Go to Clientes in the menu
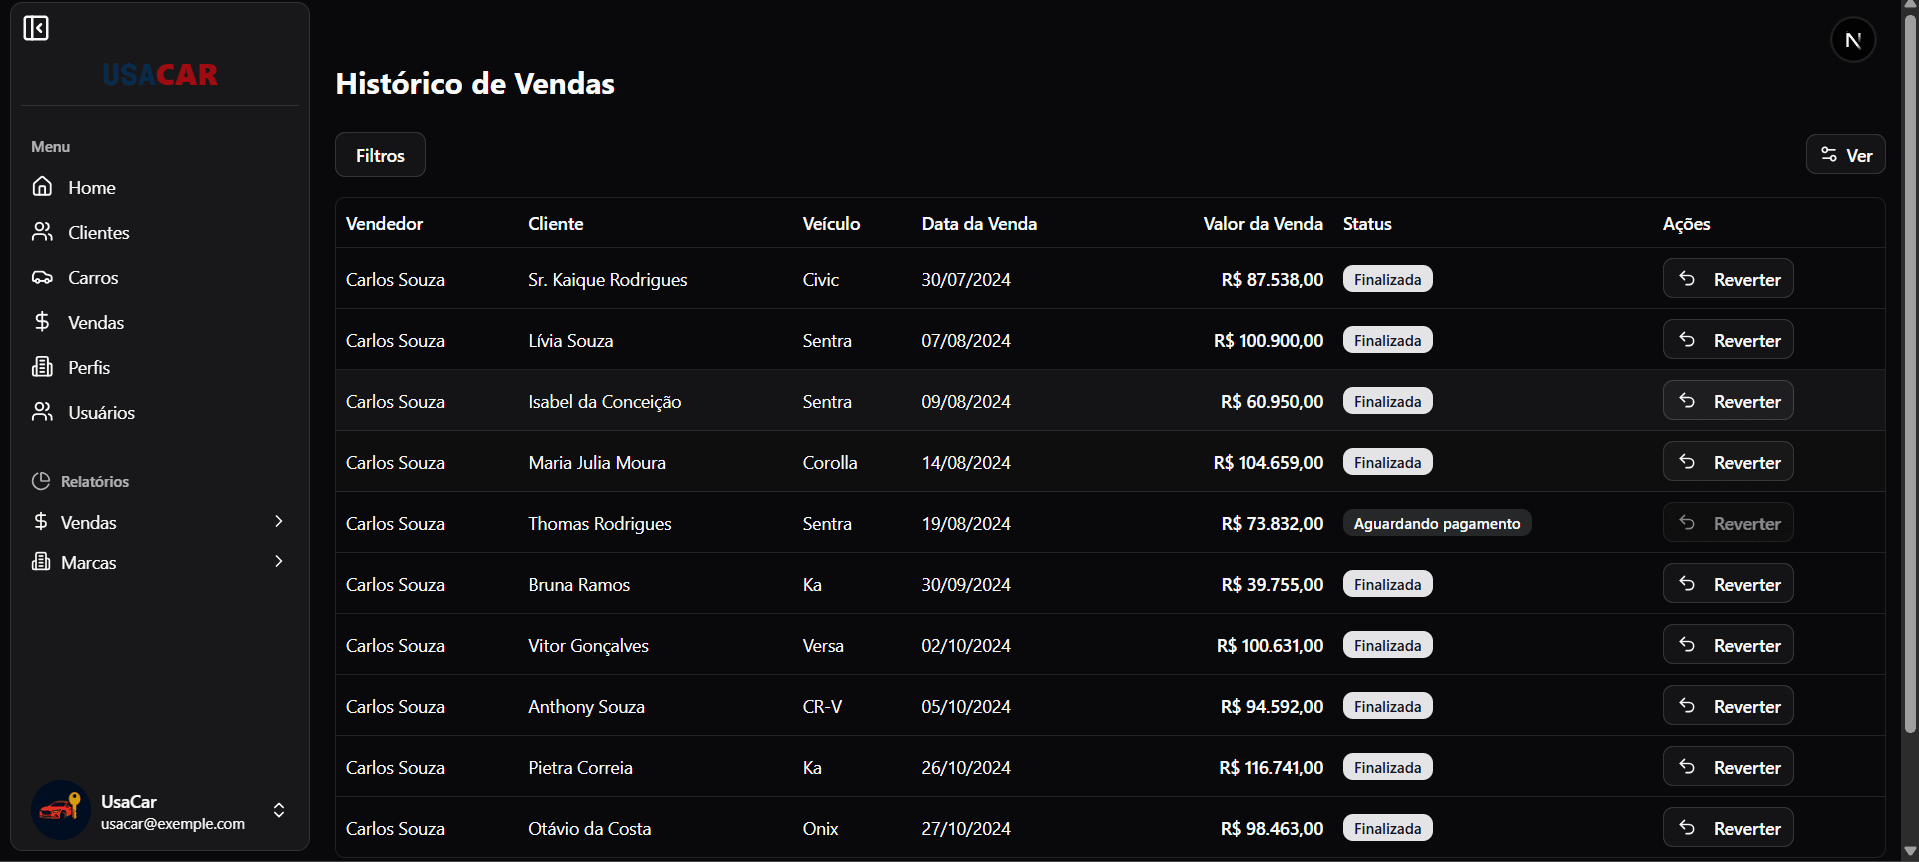The image size is (1919, 862). click(x=98, y=232)
